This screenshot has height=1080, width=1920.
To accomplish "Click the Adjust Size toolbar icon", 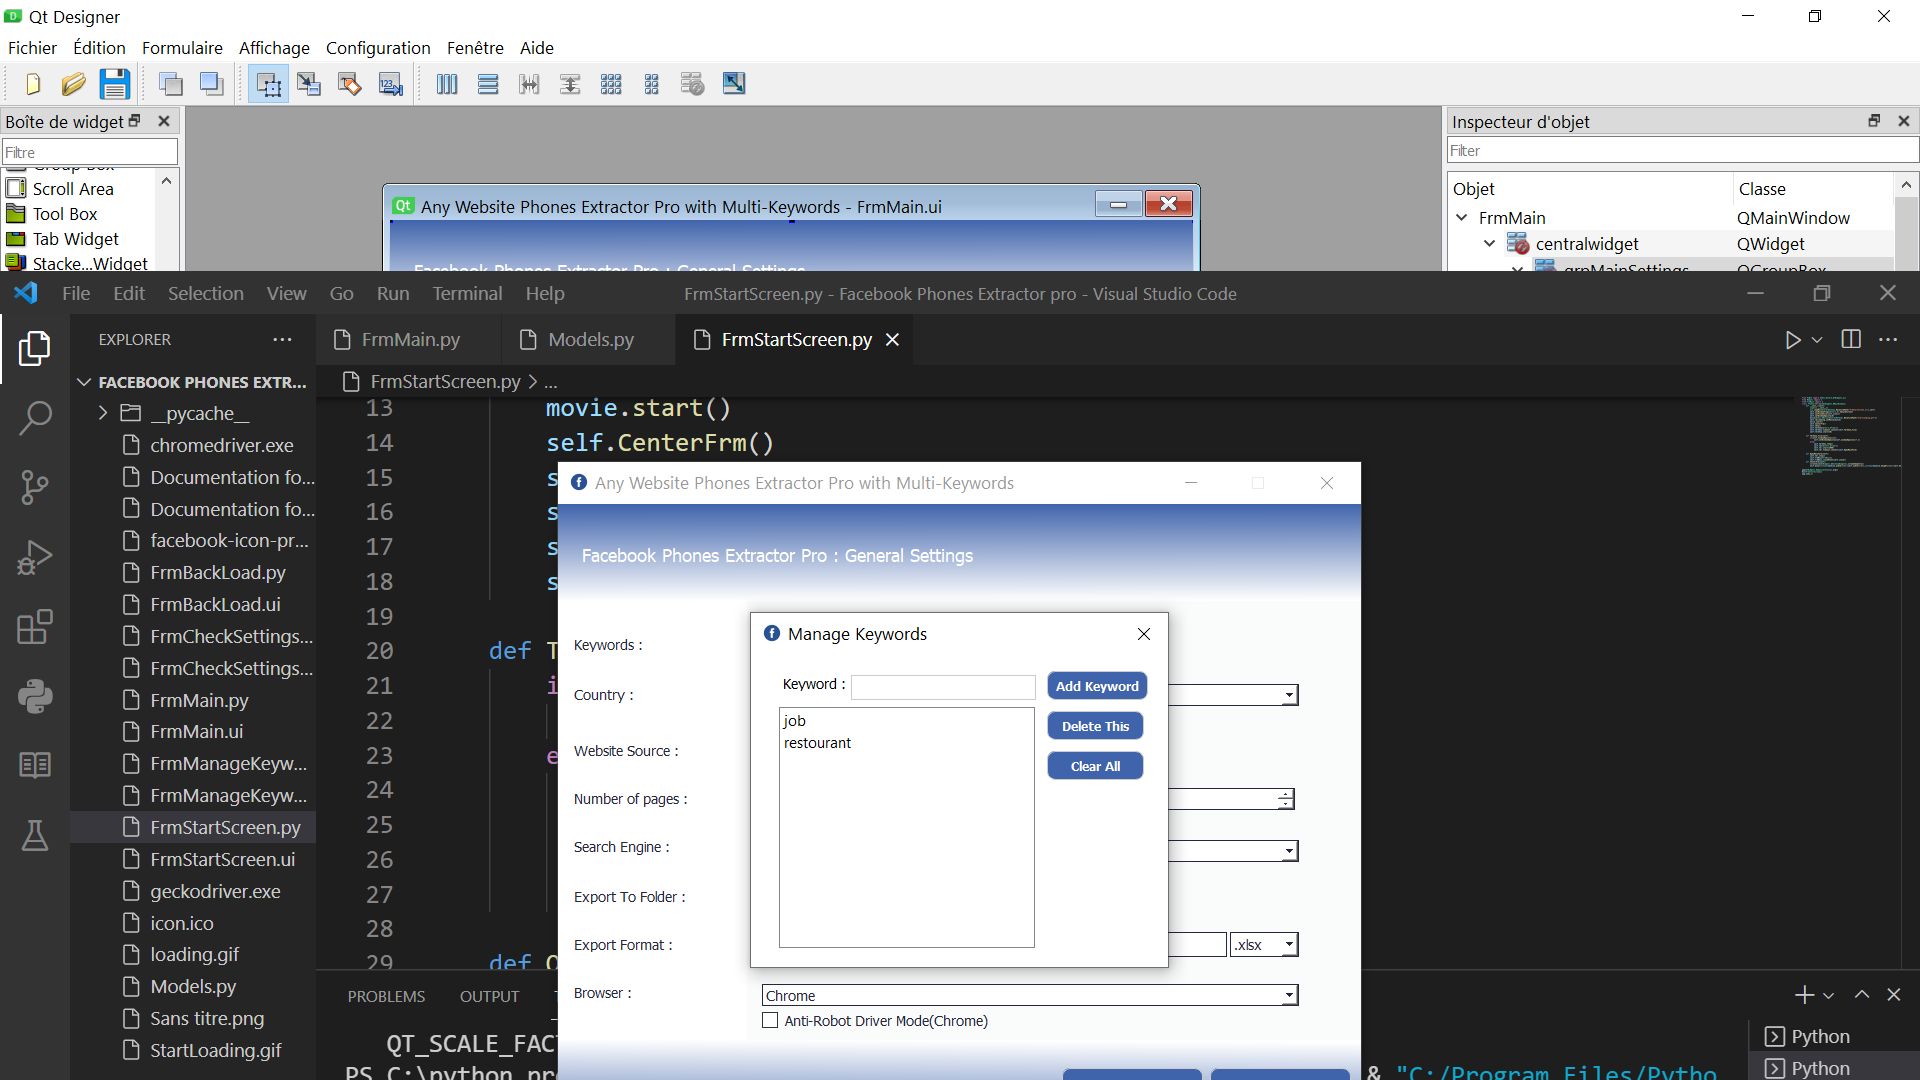I will (734, 84).
